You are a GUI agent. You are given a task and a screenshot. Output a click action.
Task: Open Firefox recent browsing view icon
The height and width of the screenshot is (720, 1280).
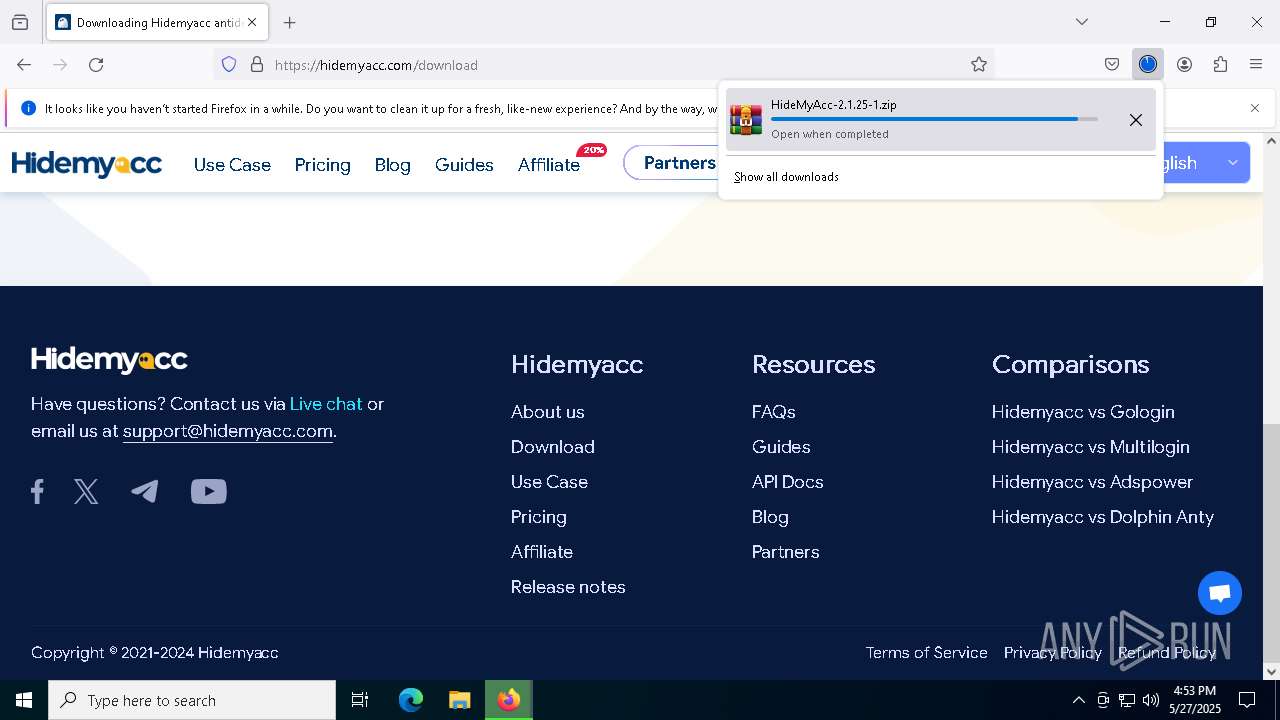click(20, 22)
